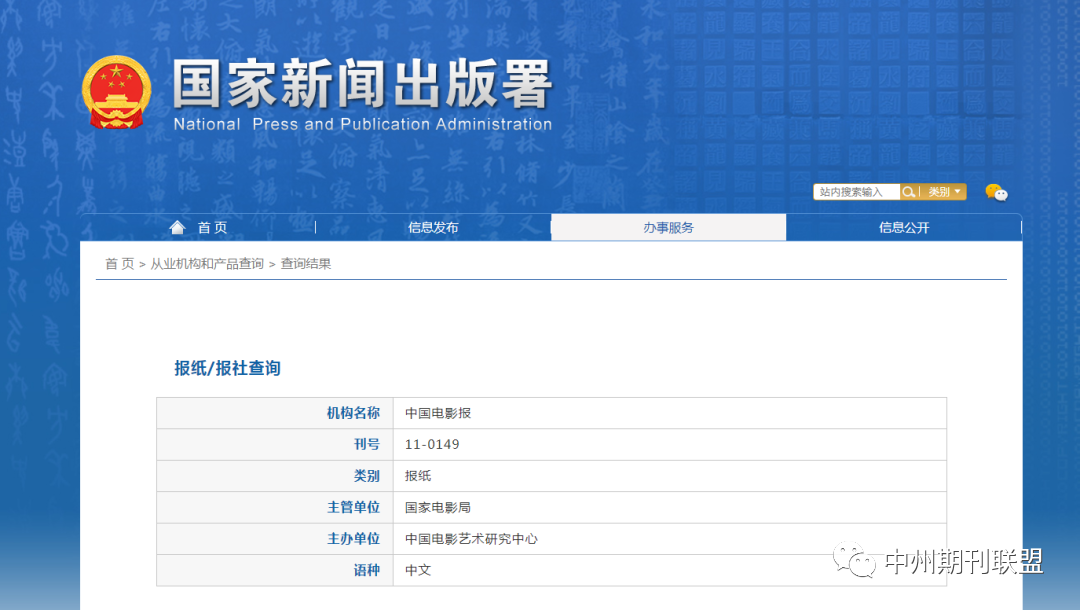This screenshot has width=1080, height=610.
Task: Select the 中国电影艺术研究中心 value
Action: tap(471, 538)
